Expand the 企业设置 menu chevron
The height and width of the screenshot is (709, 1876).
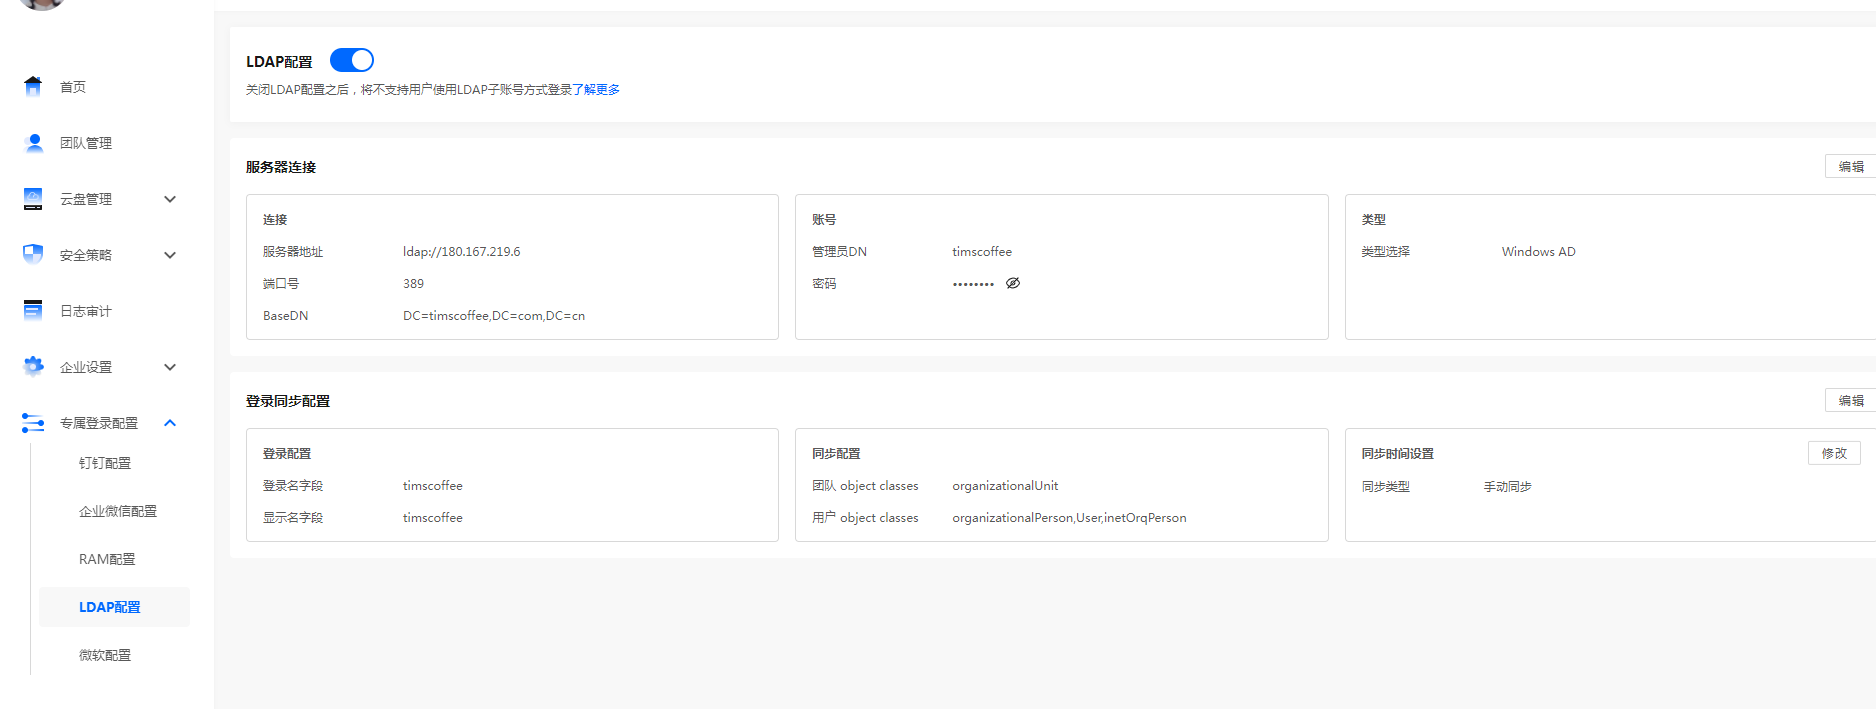tap(170, 367)
